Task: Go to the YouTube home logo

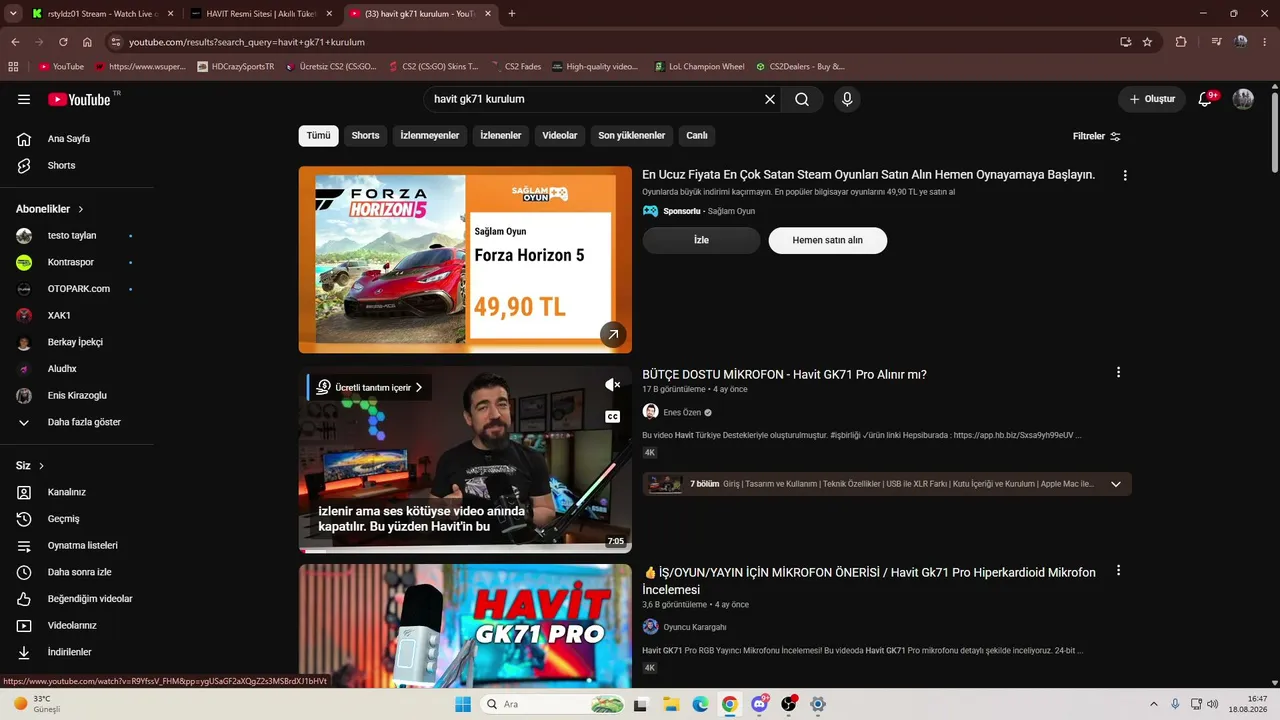Action: [x=79, y=99]
